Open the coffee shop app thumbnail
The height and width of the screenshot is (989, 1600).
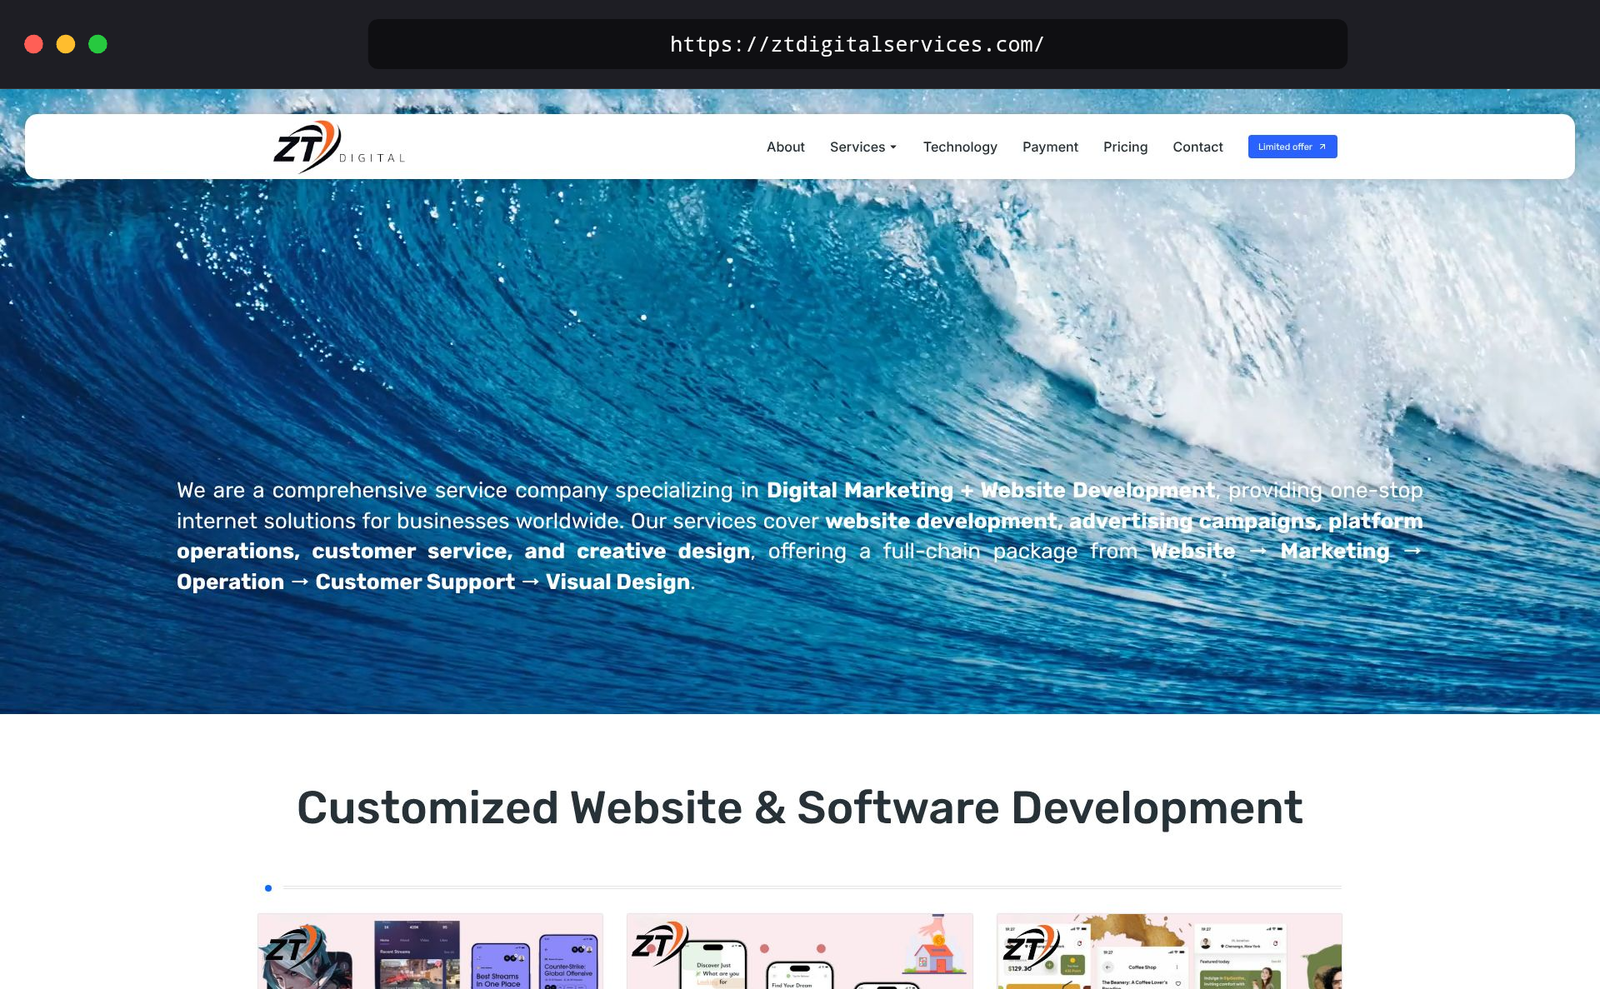(1168, 951)
